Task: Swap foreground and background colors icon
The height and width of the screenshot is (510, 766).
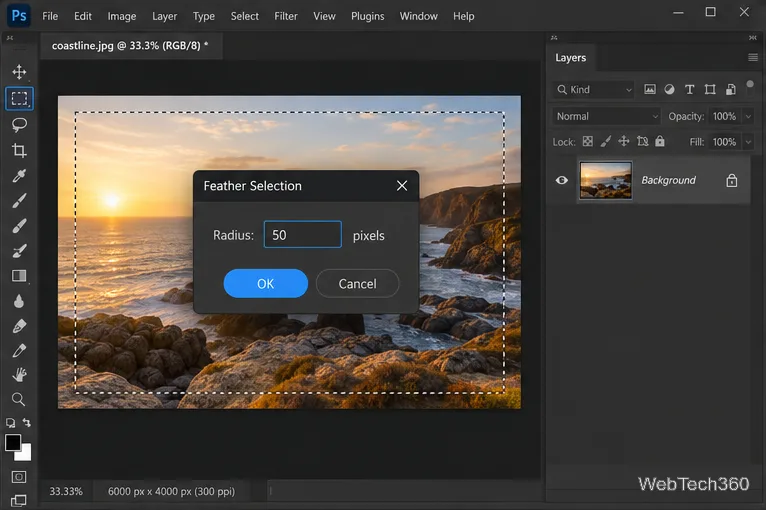Action: click(26, 423)
